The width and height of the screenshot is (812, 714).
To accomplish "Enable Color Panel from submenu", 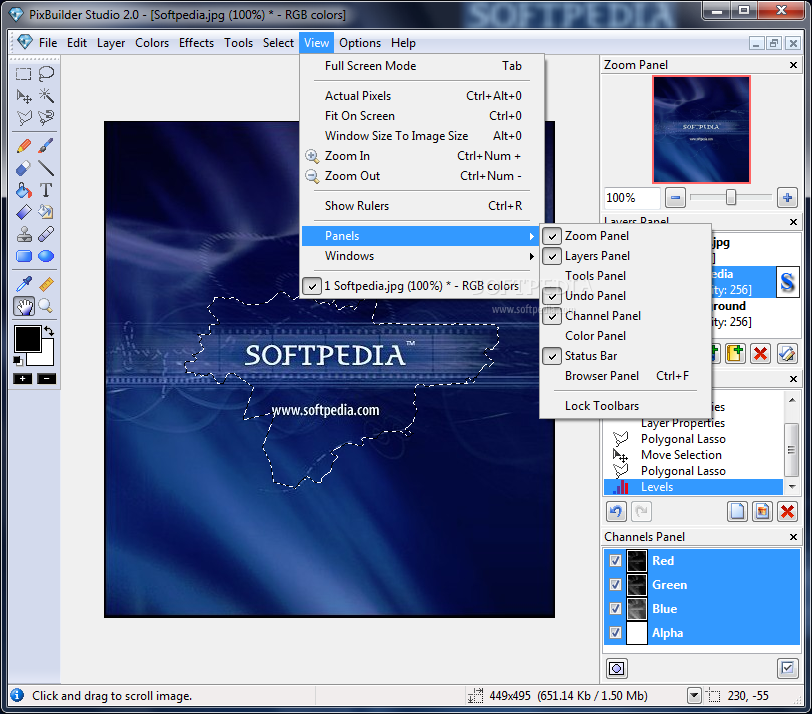I will coord(625,336).
